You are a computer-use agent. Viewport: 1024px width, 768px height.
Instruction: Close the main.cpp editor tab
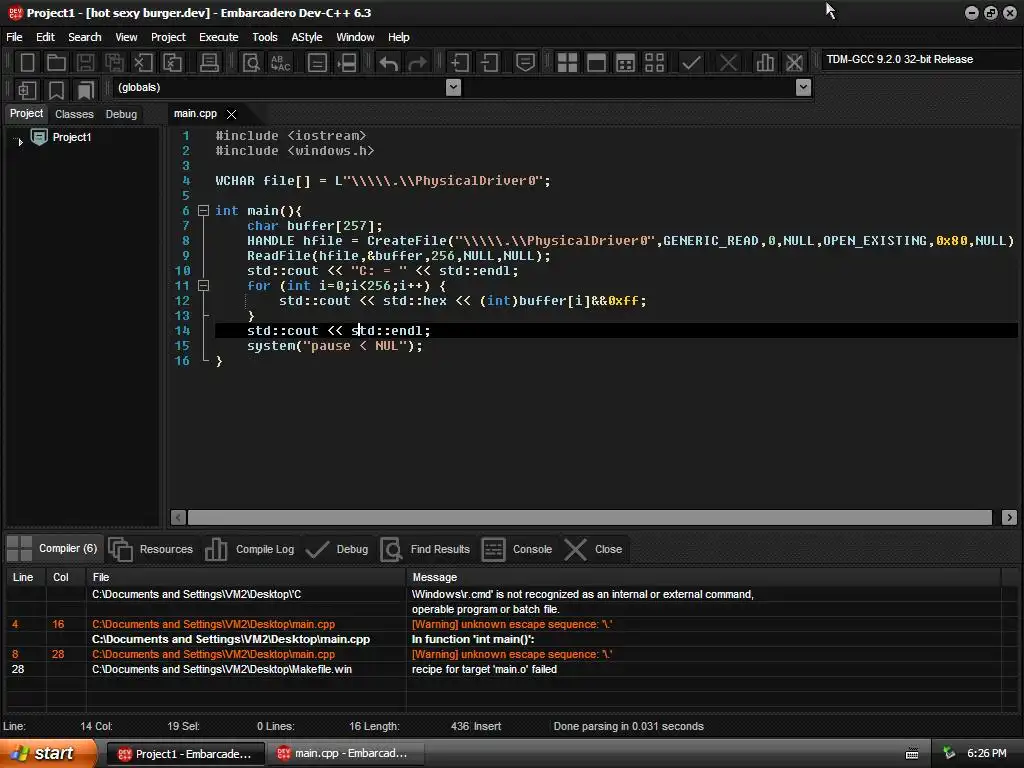coord(231,114)
